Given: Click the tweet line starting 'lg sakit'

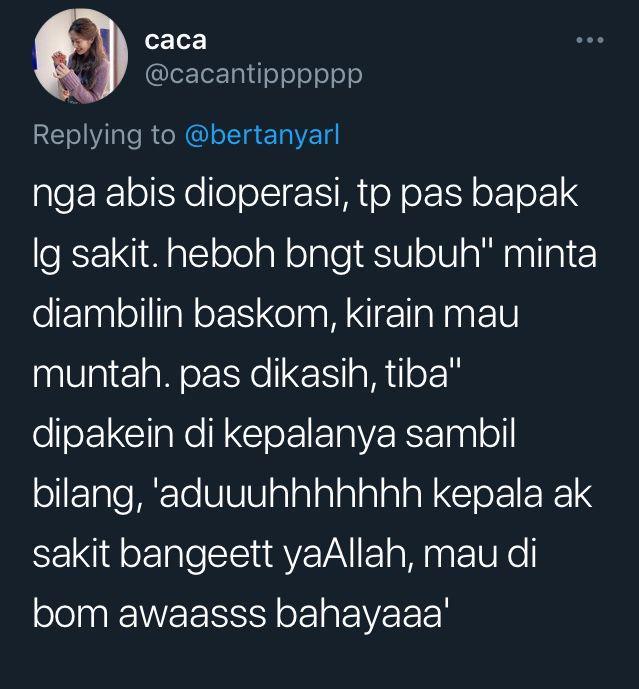Looking at the screenshot, I should click(x=315, y=254).
